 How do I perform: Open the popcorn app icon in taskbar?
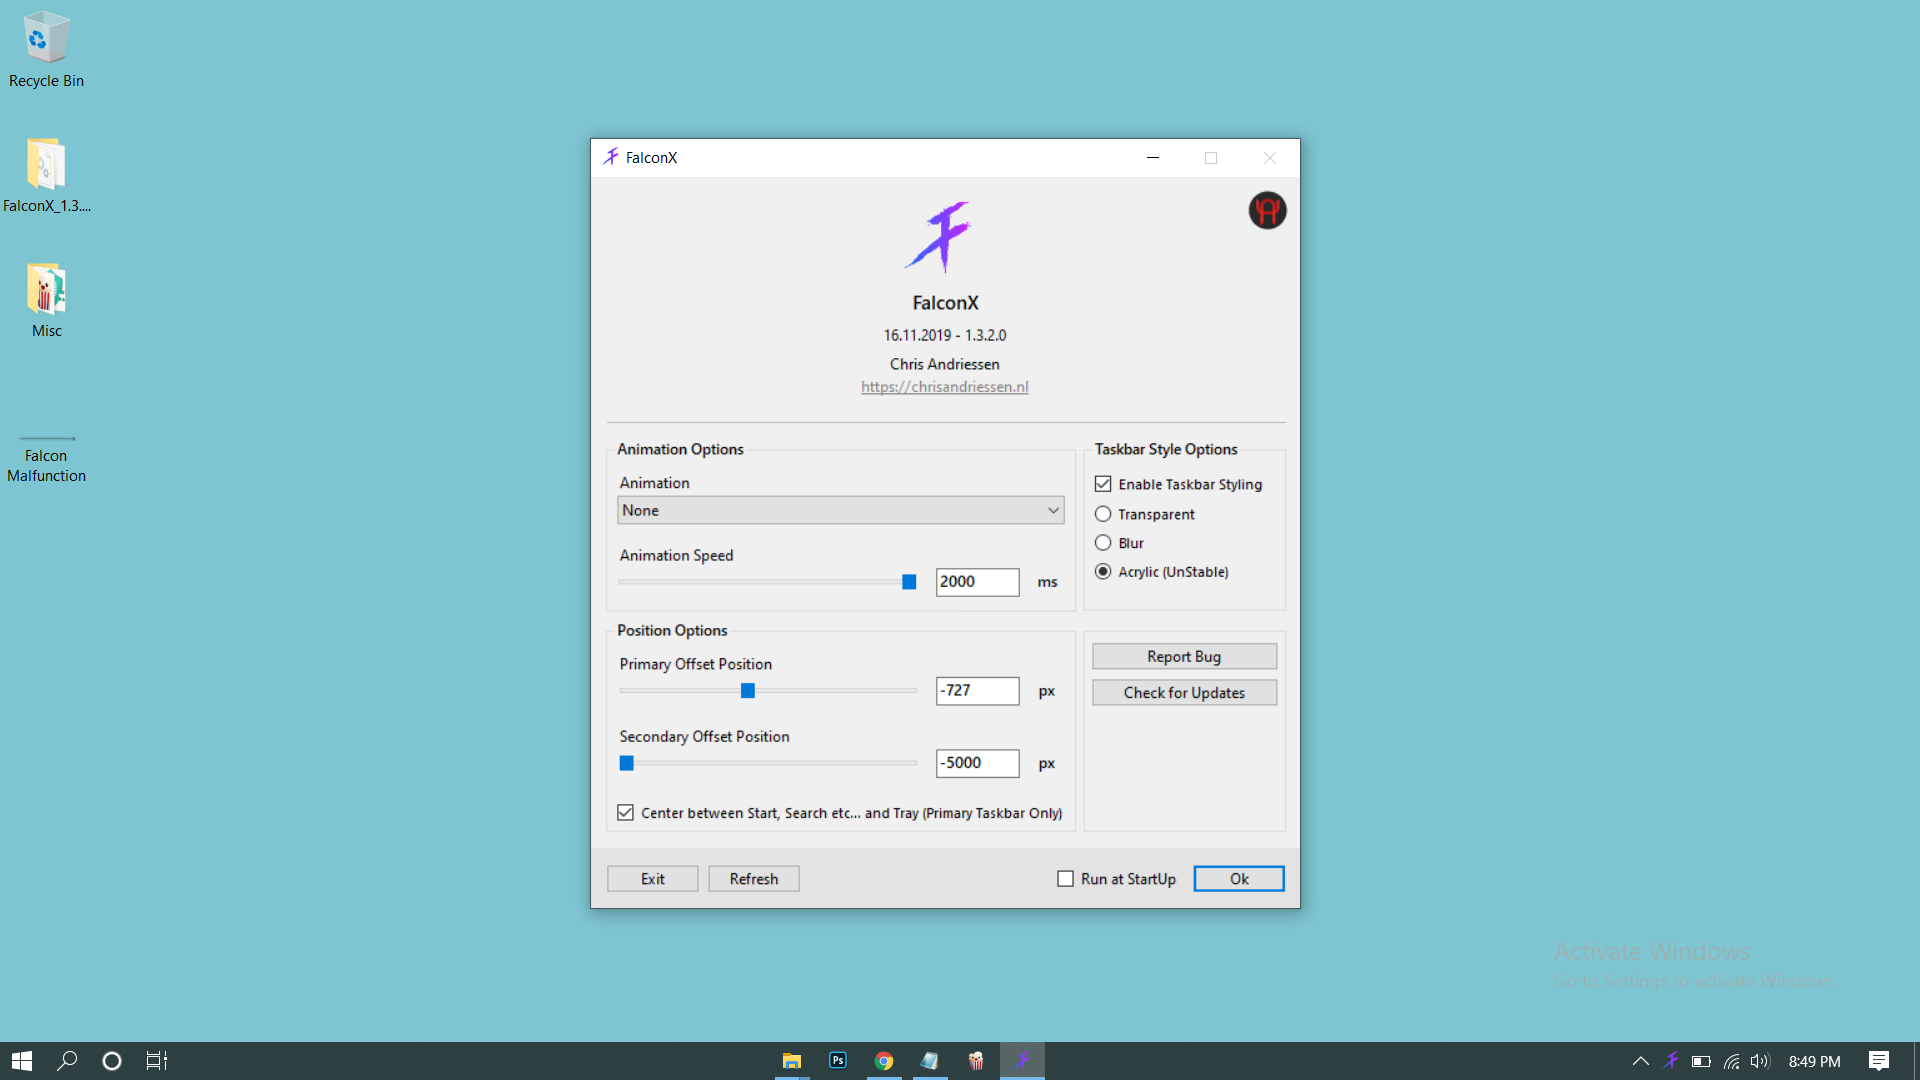coord(976,1061)
